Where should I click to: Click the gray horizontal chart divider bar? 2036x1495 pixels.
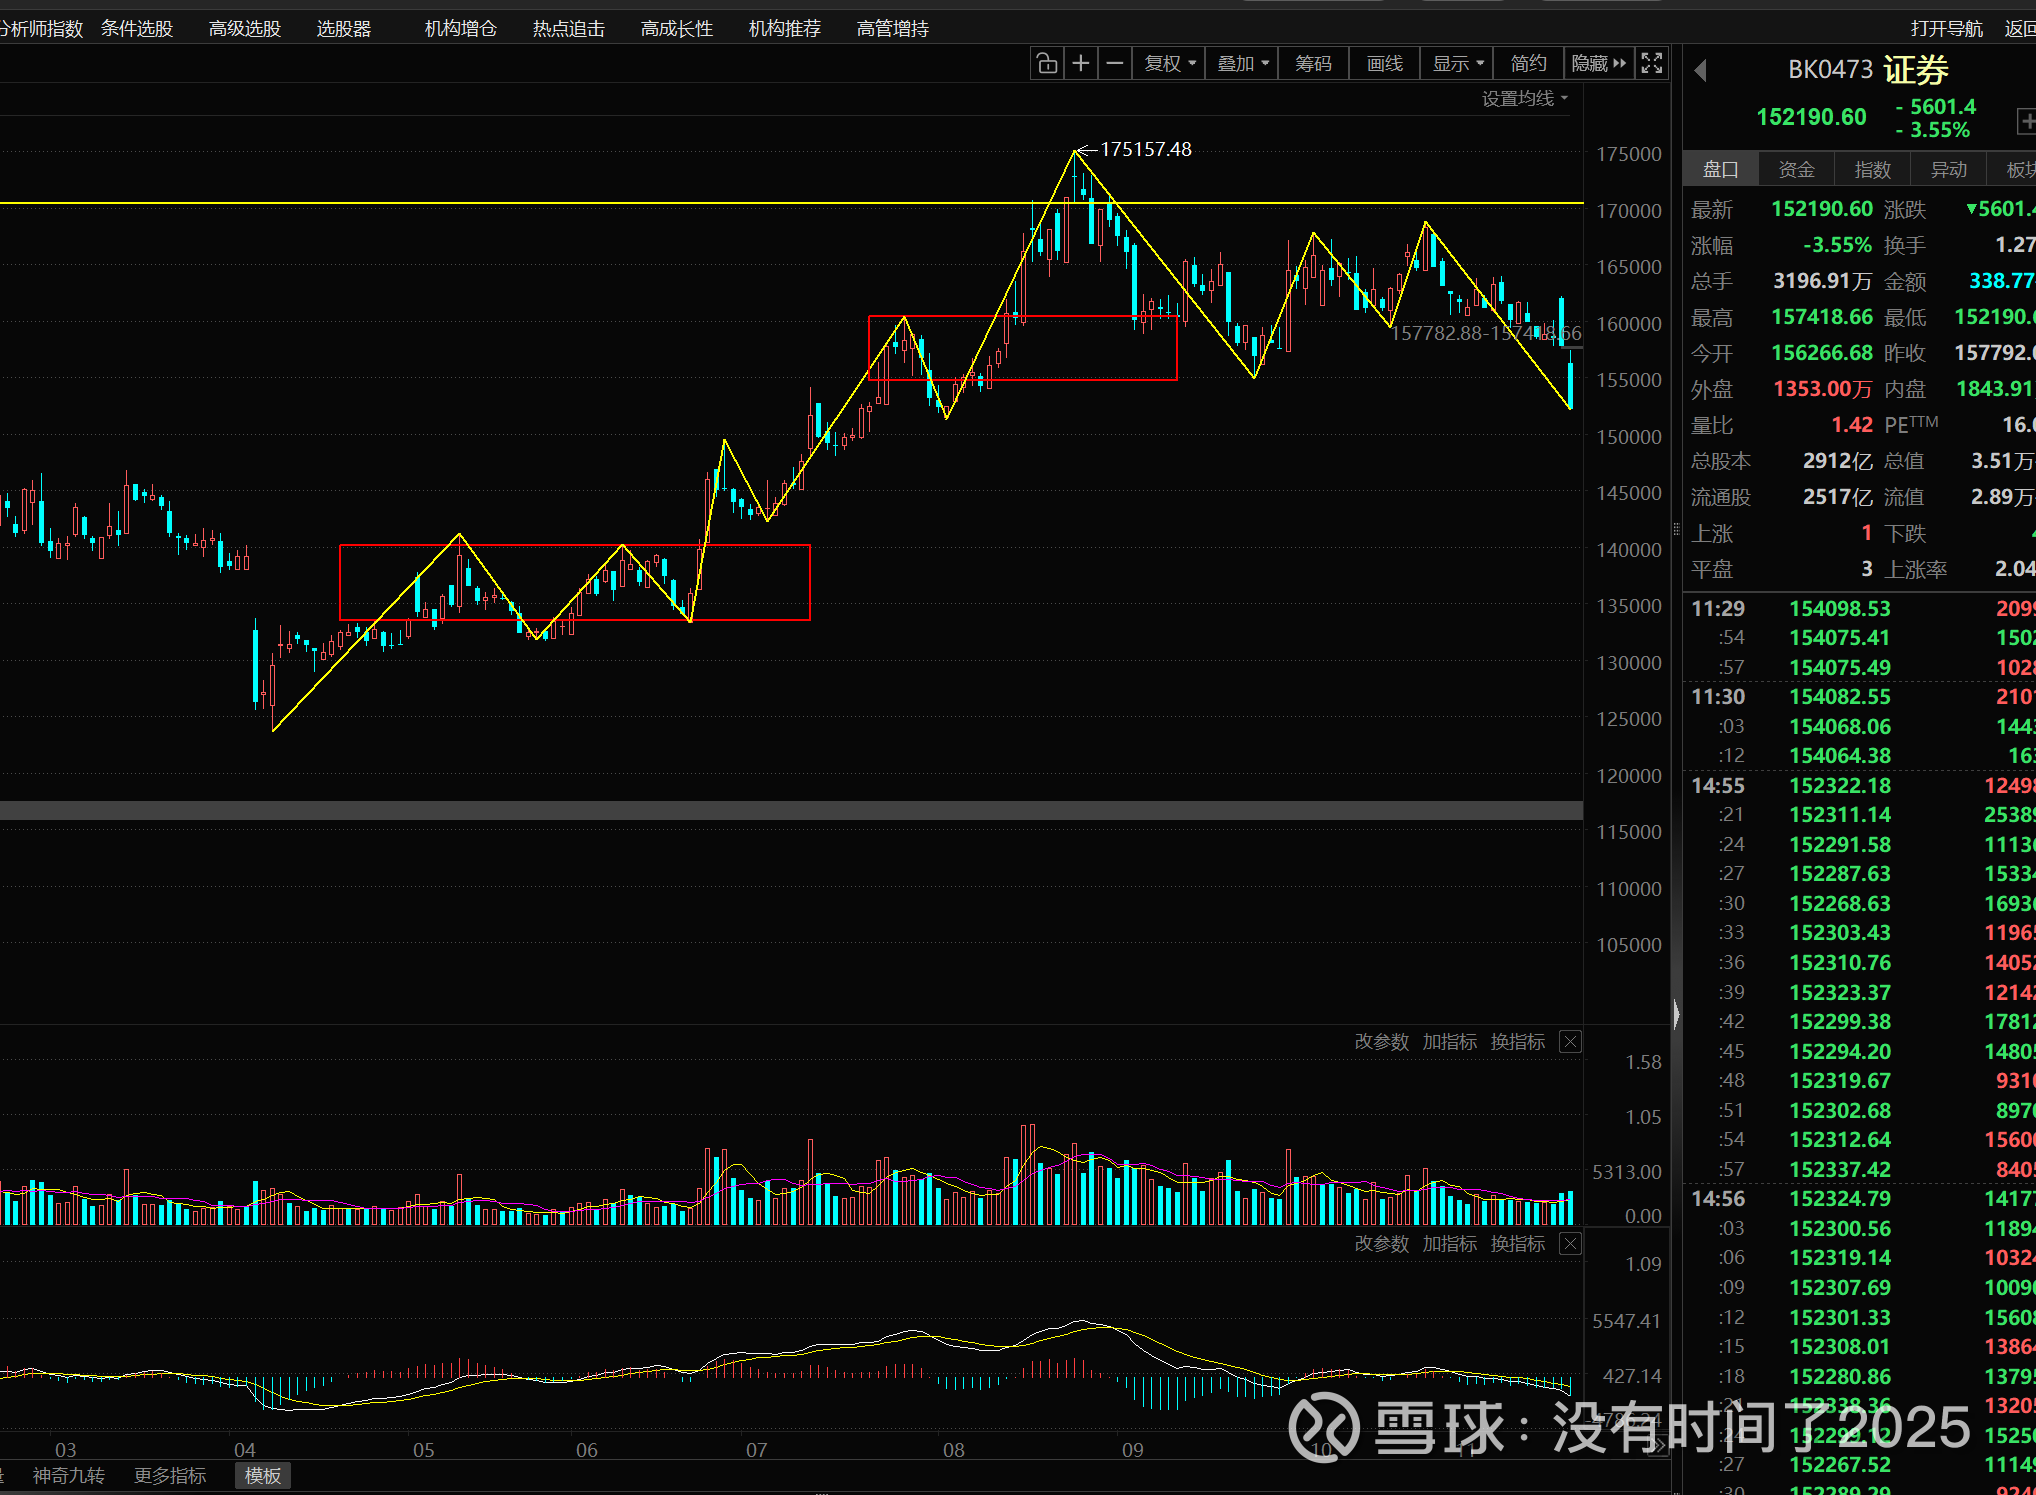click(790, 811)
